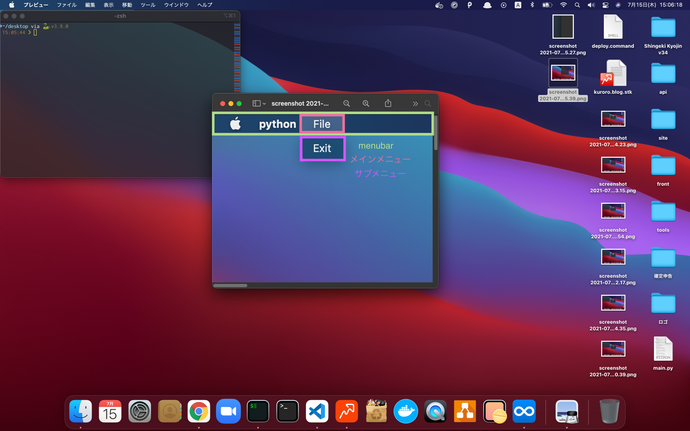The height and width of the screenshot is (431, 690).
Task: Open Finder from the Dock
Action: pos(81,411)
